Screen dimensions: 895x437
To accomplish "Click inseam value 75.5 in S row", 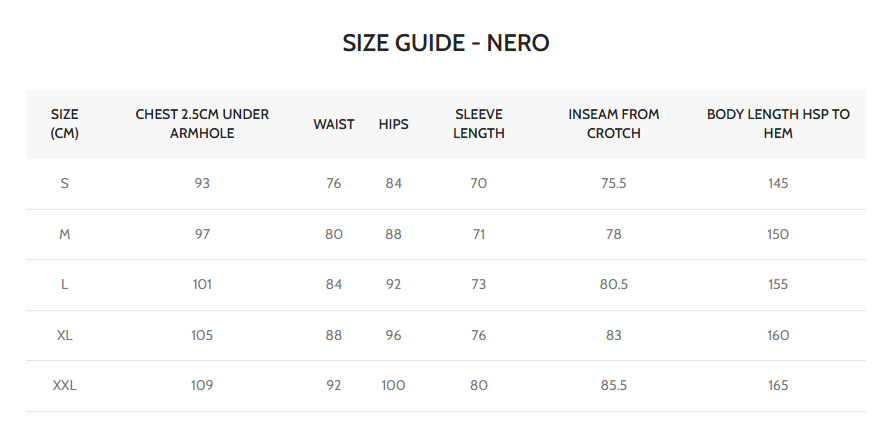I will [614, 184].
